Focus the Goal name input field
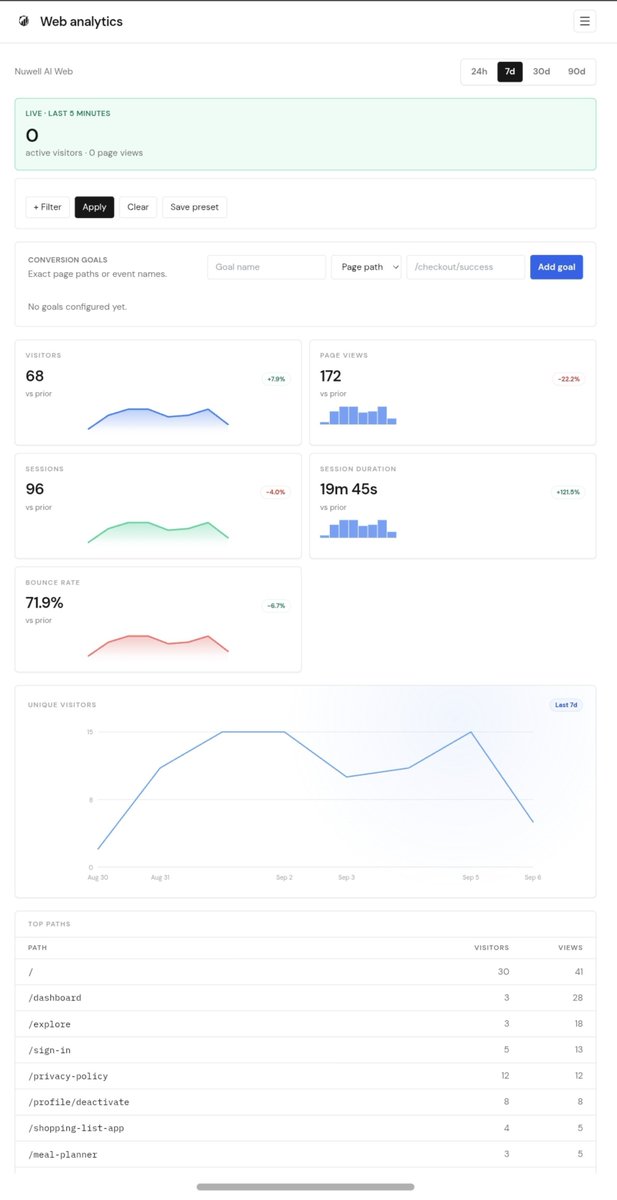The image size is (617, 1200). coord(267,267)
